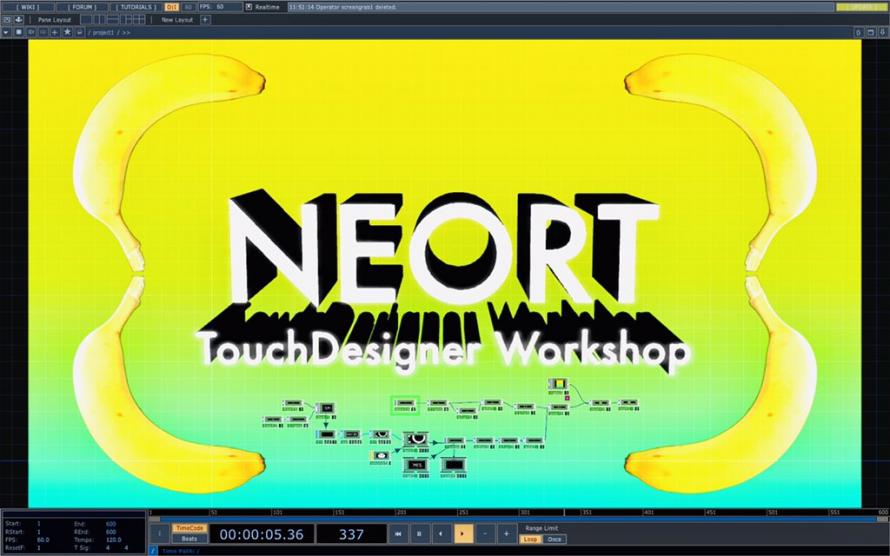Click the End value 600
Image resolution: width=890 pixels, height=556 pixels.
pyautogui.click(x=111, y=524)
